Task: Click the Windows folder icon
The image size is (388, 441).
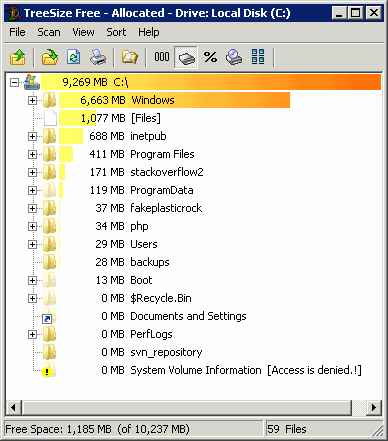Action: point(49,100)
